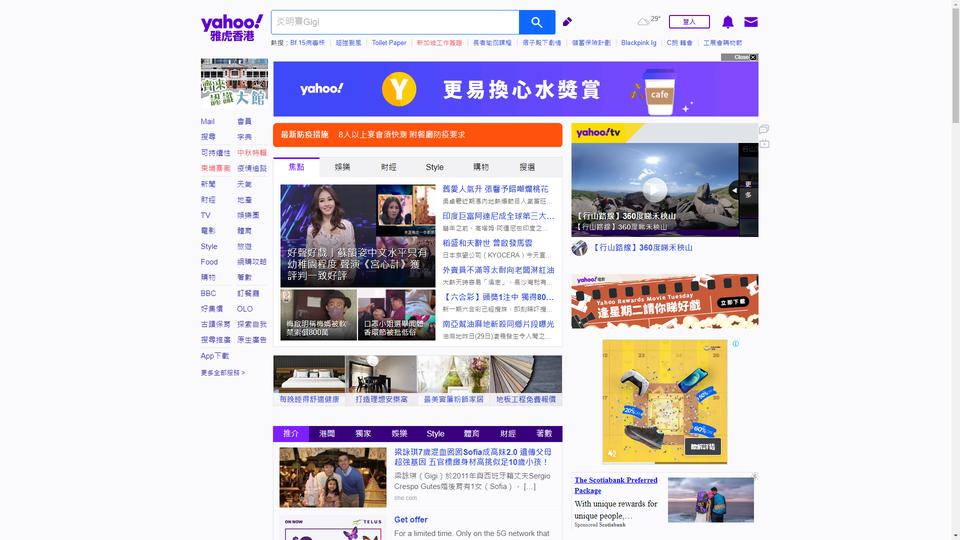Click the small TV icon beside Yahoo TV
The image size is (960, 540).
(x=764, y=144)
